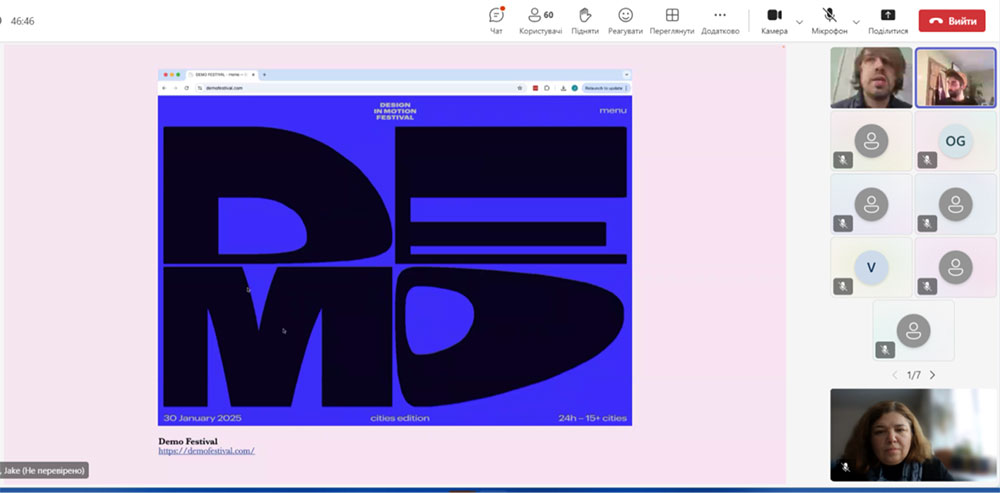Image resolution: width=1000 pixels, height=493 pixels.
Task: Read the 46:46 meeting timer
Action: coord(22,21)
